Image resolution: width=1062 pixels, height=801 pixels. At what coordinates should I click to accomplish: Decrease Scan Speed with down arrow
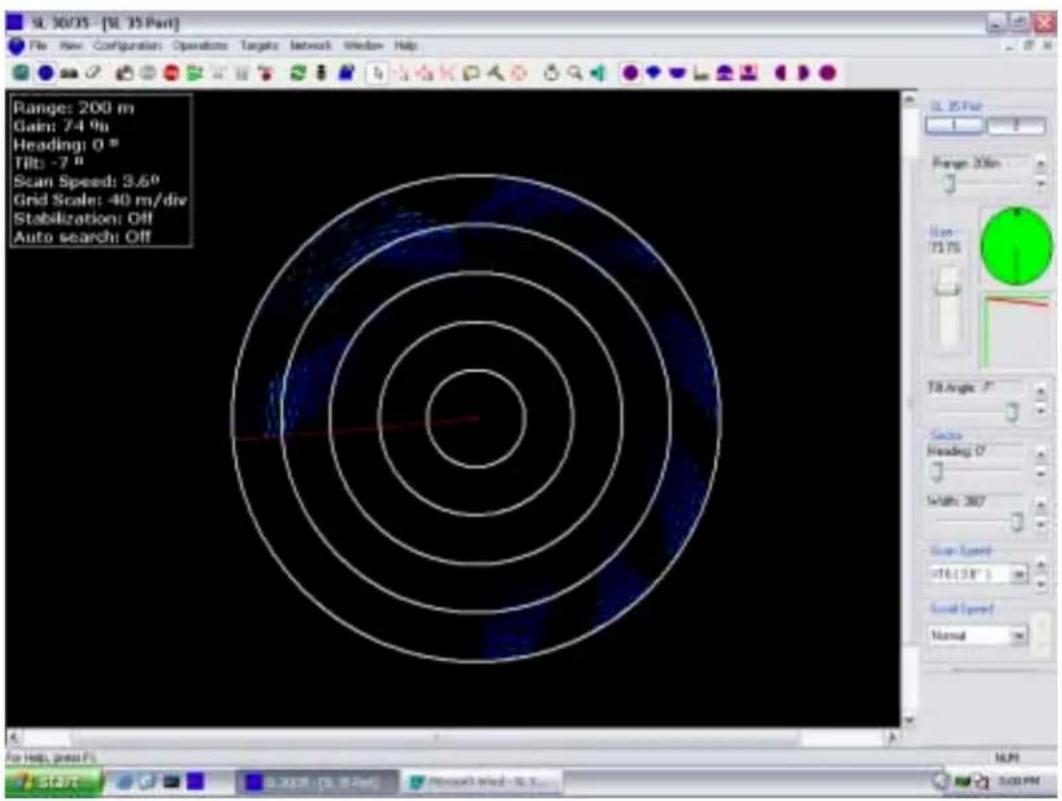1040,583
